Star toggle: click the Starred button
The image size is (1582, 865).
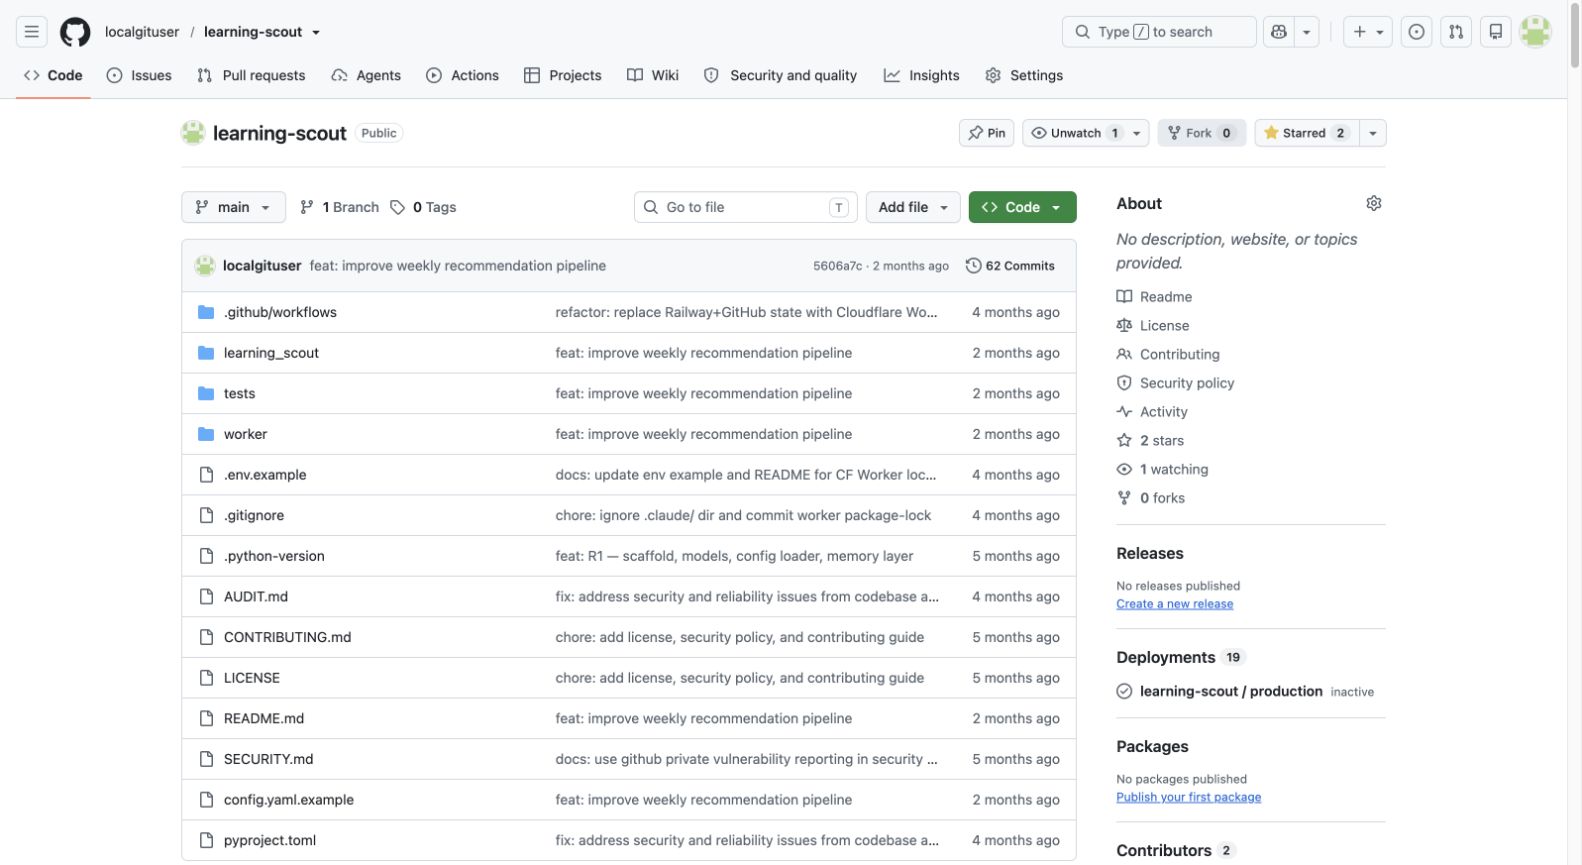pyautogui.click(x=1306, y=133)
